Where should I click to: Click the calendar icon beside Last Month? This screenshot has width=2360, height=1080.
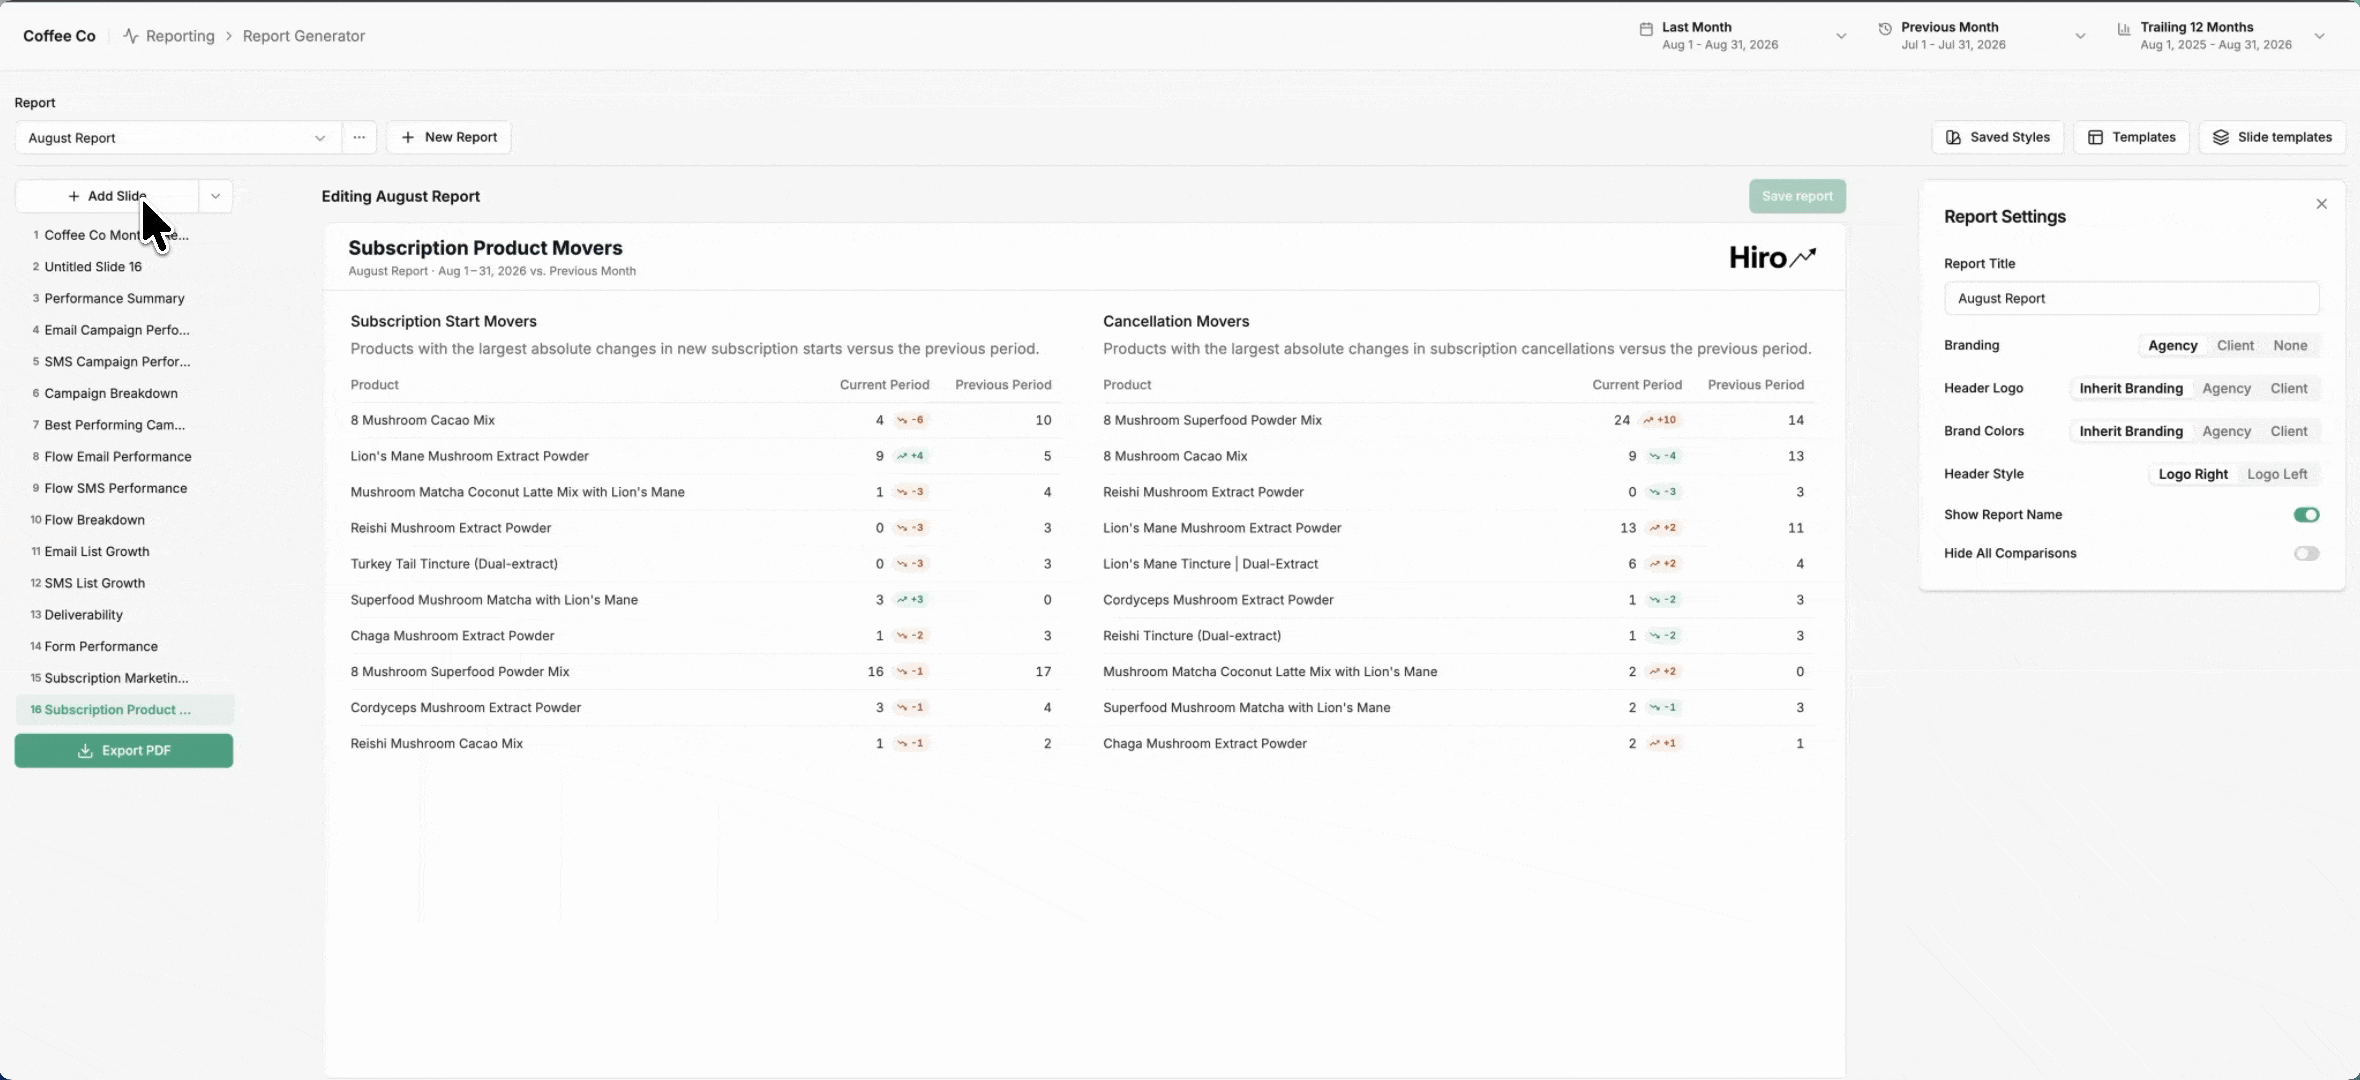pyautogui.click(x=1646, y=29)
